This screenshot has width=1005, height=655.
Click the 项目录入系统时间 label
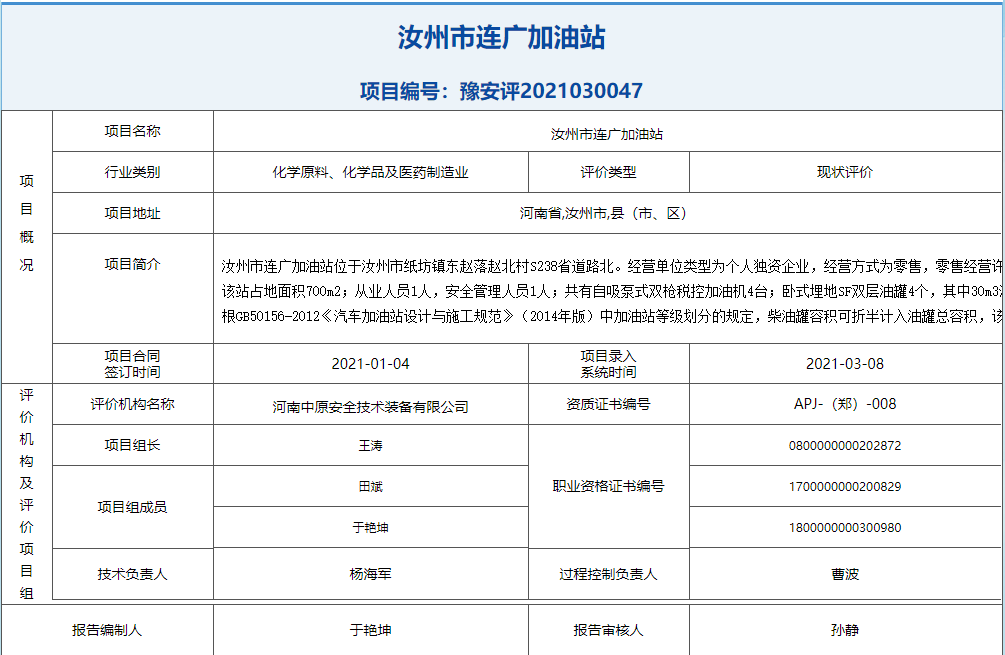(608, 363)
